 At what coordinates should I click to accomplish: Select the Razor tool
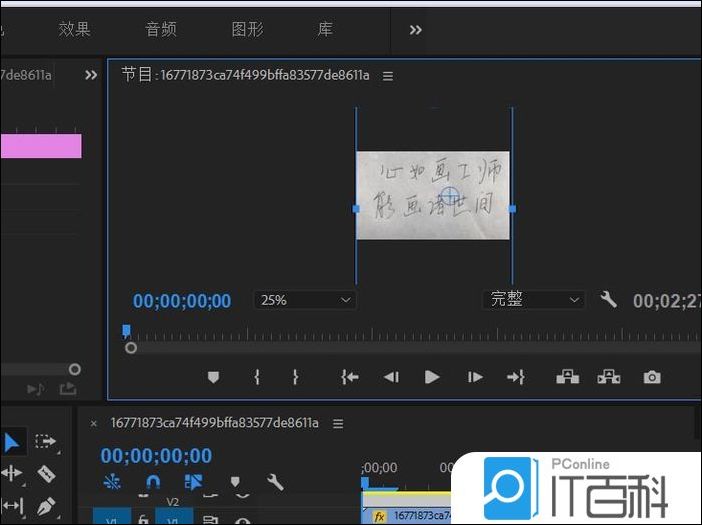[45, 473]
